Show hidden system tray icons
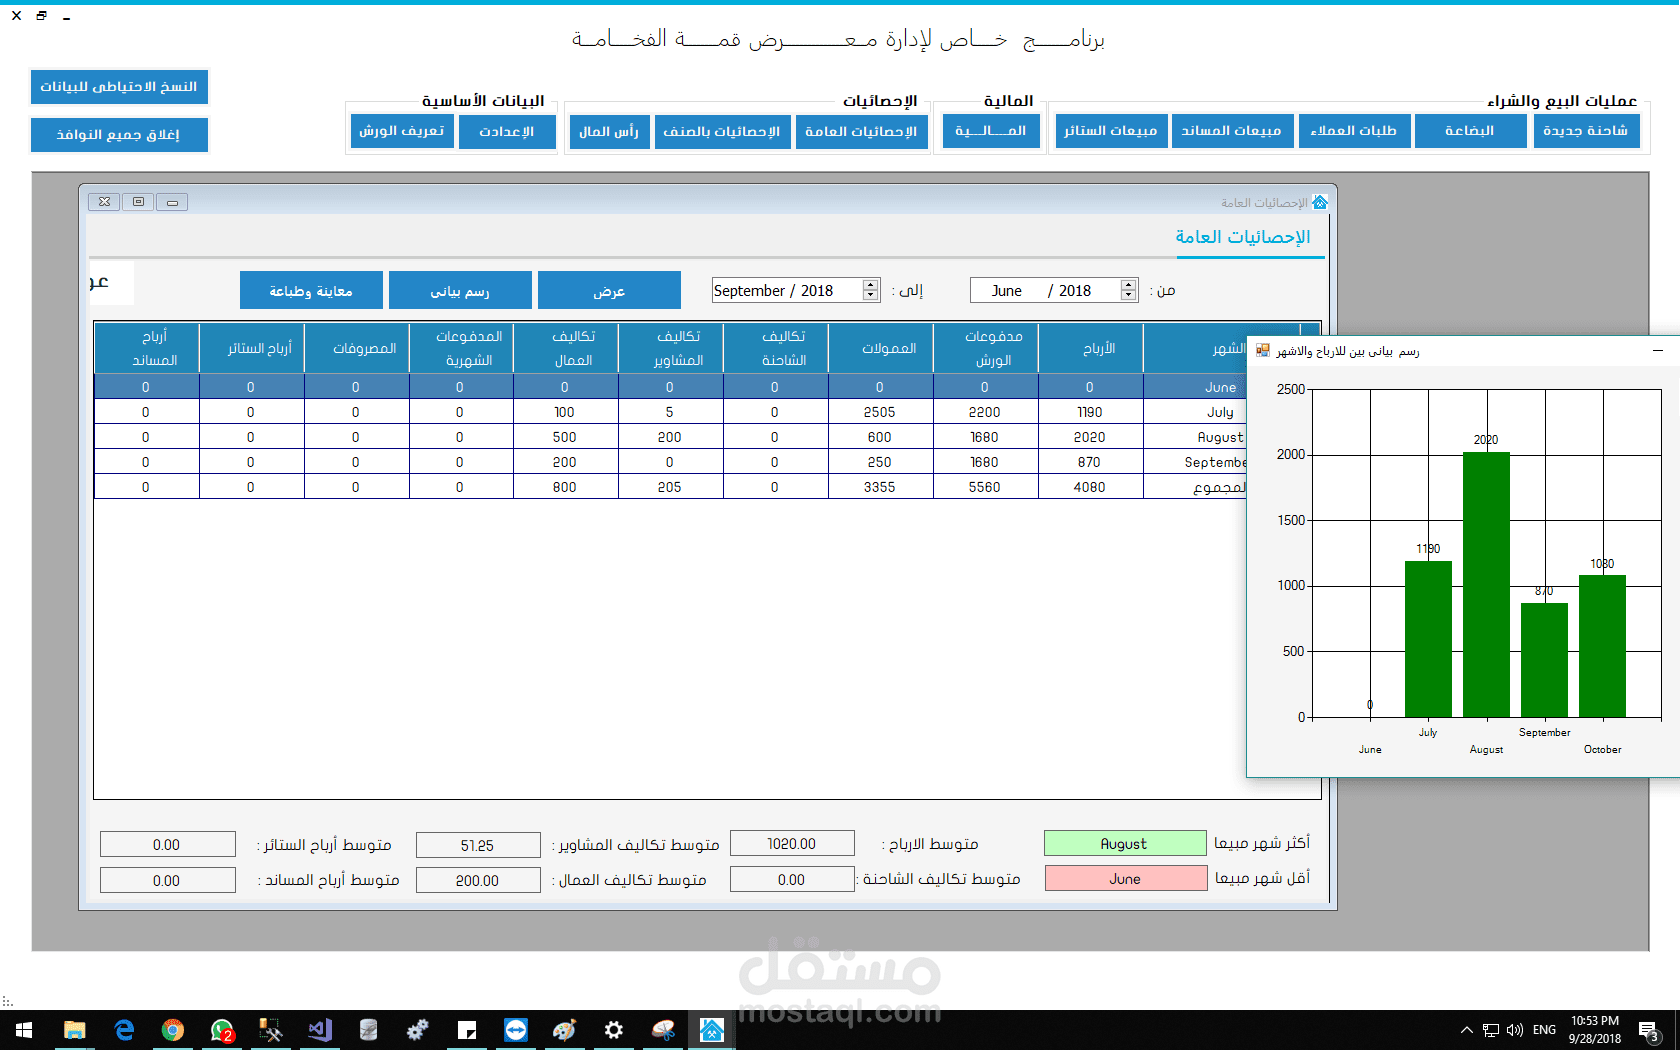1680x1050 pixels. pos(1466,1030)
